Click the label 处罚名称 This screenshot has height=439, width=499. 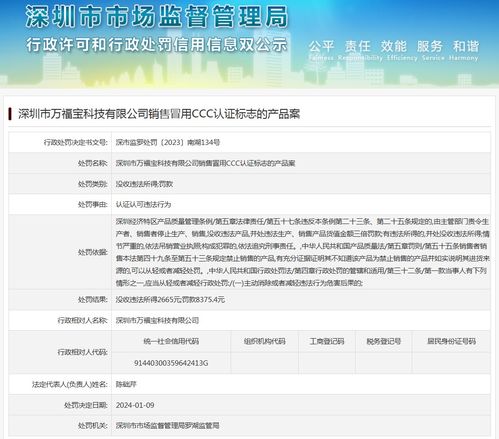(x=93, y=163)
